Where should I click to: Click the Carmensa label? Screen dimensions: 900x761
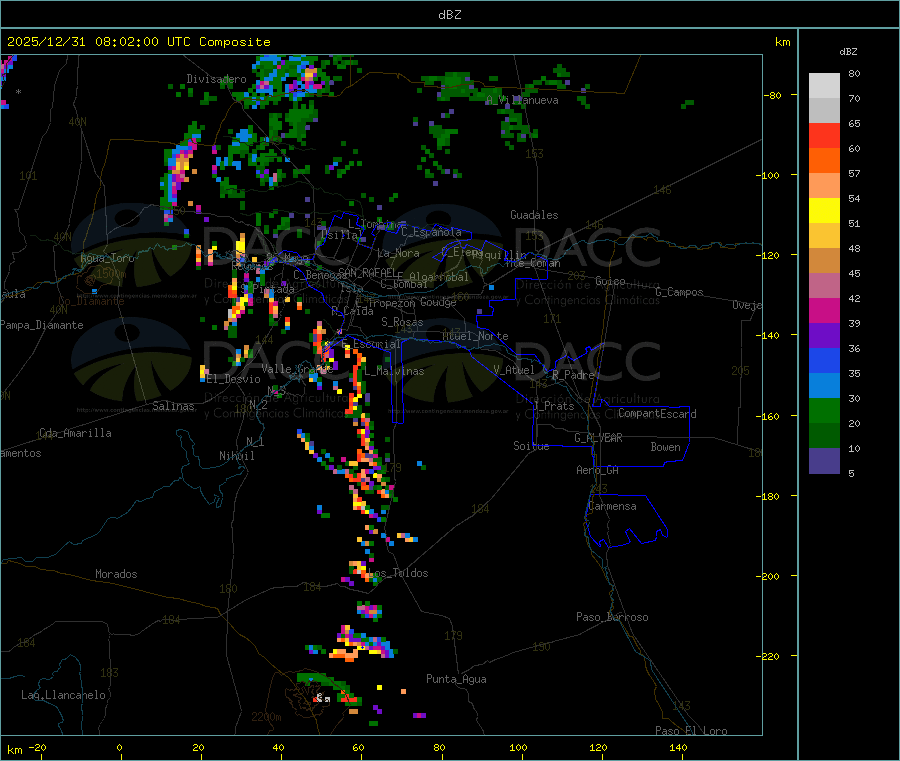tap(612, 506)
